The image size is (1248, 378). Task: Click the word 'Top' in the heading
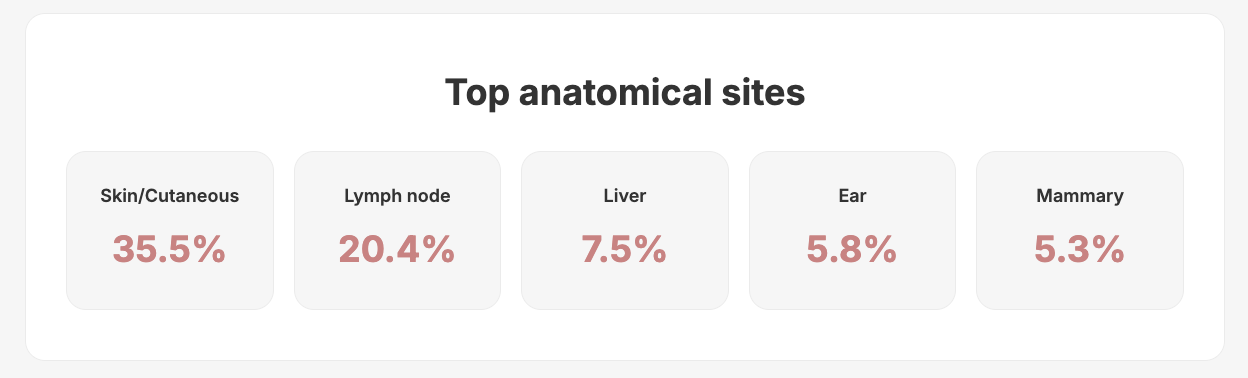pyautogui.click(x=479, y=94)
